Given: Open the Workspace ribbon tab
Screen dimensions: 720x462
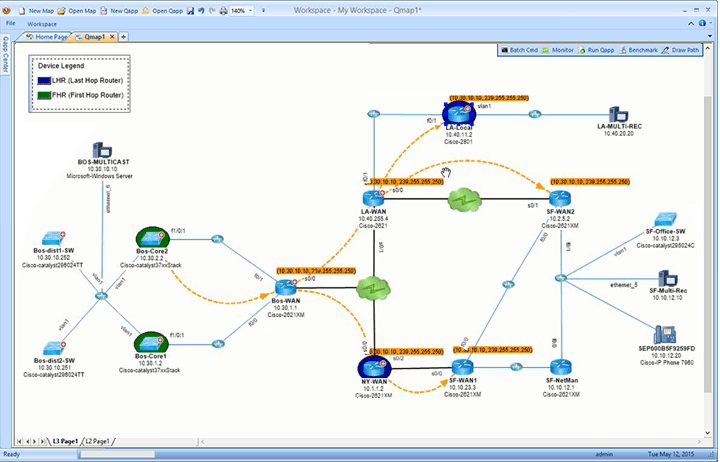Looking at the screenshot, I should pyautogui.click(x=42, y=24).
